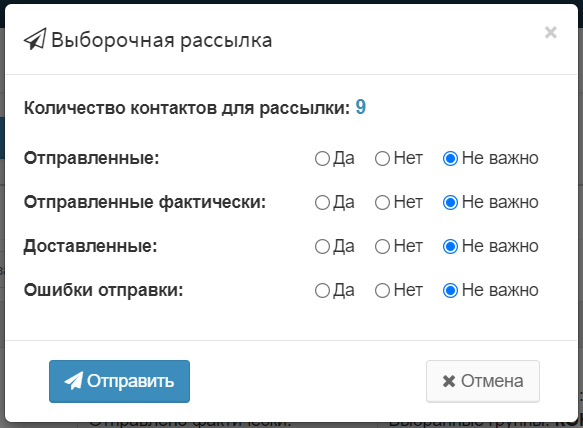Click the Выборочная рассылка title text

(x=161, y=40)
